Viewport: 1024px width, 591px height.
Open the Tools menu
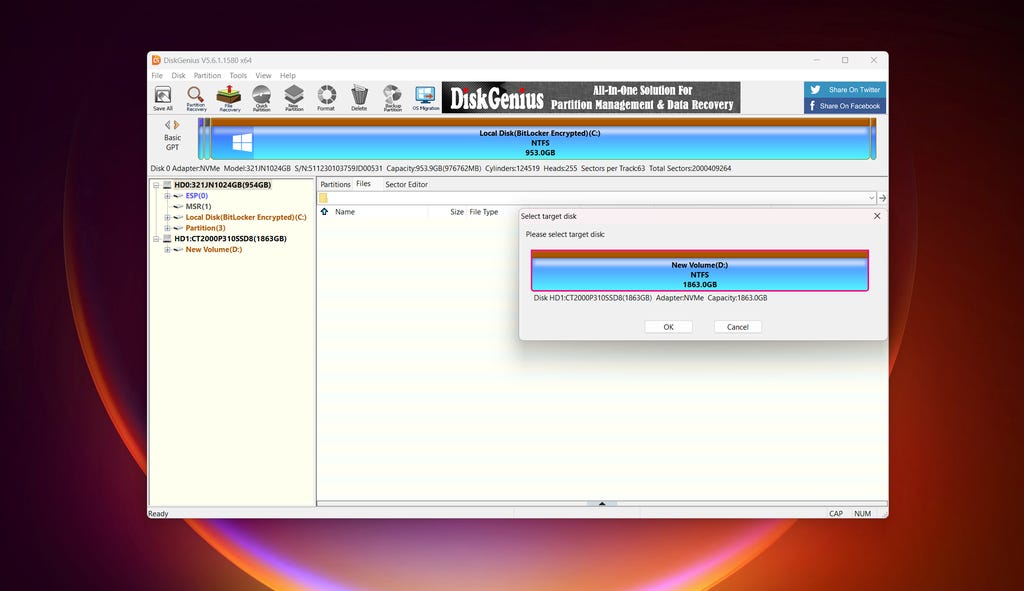(238, 76)
